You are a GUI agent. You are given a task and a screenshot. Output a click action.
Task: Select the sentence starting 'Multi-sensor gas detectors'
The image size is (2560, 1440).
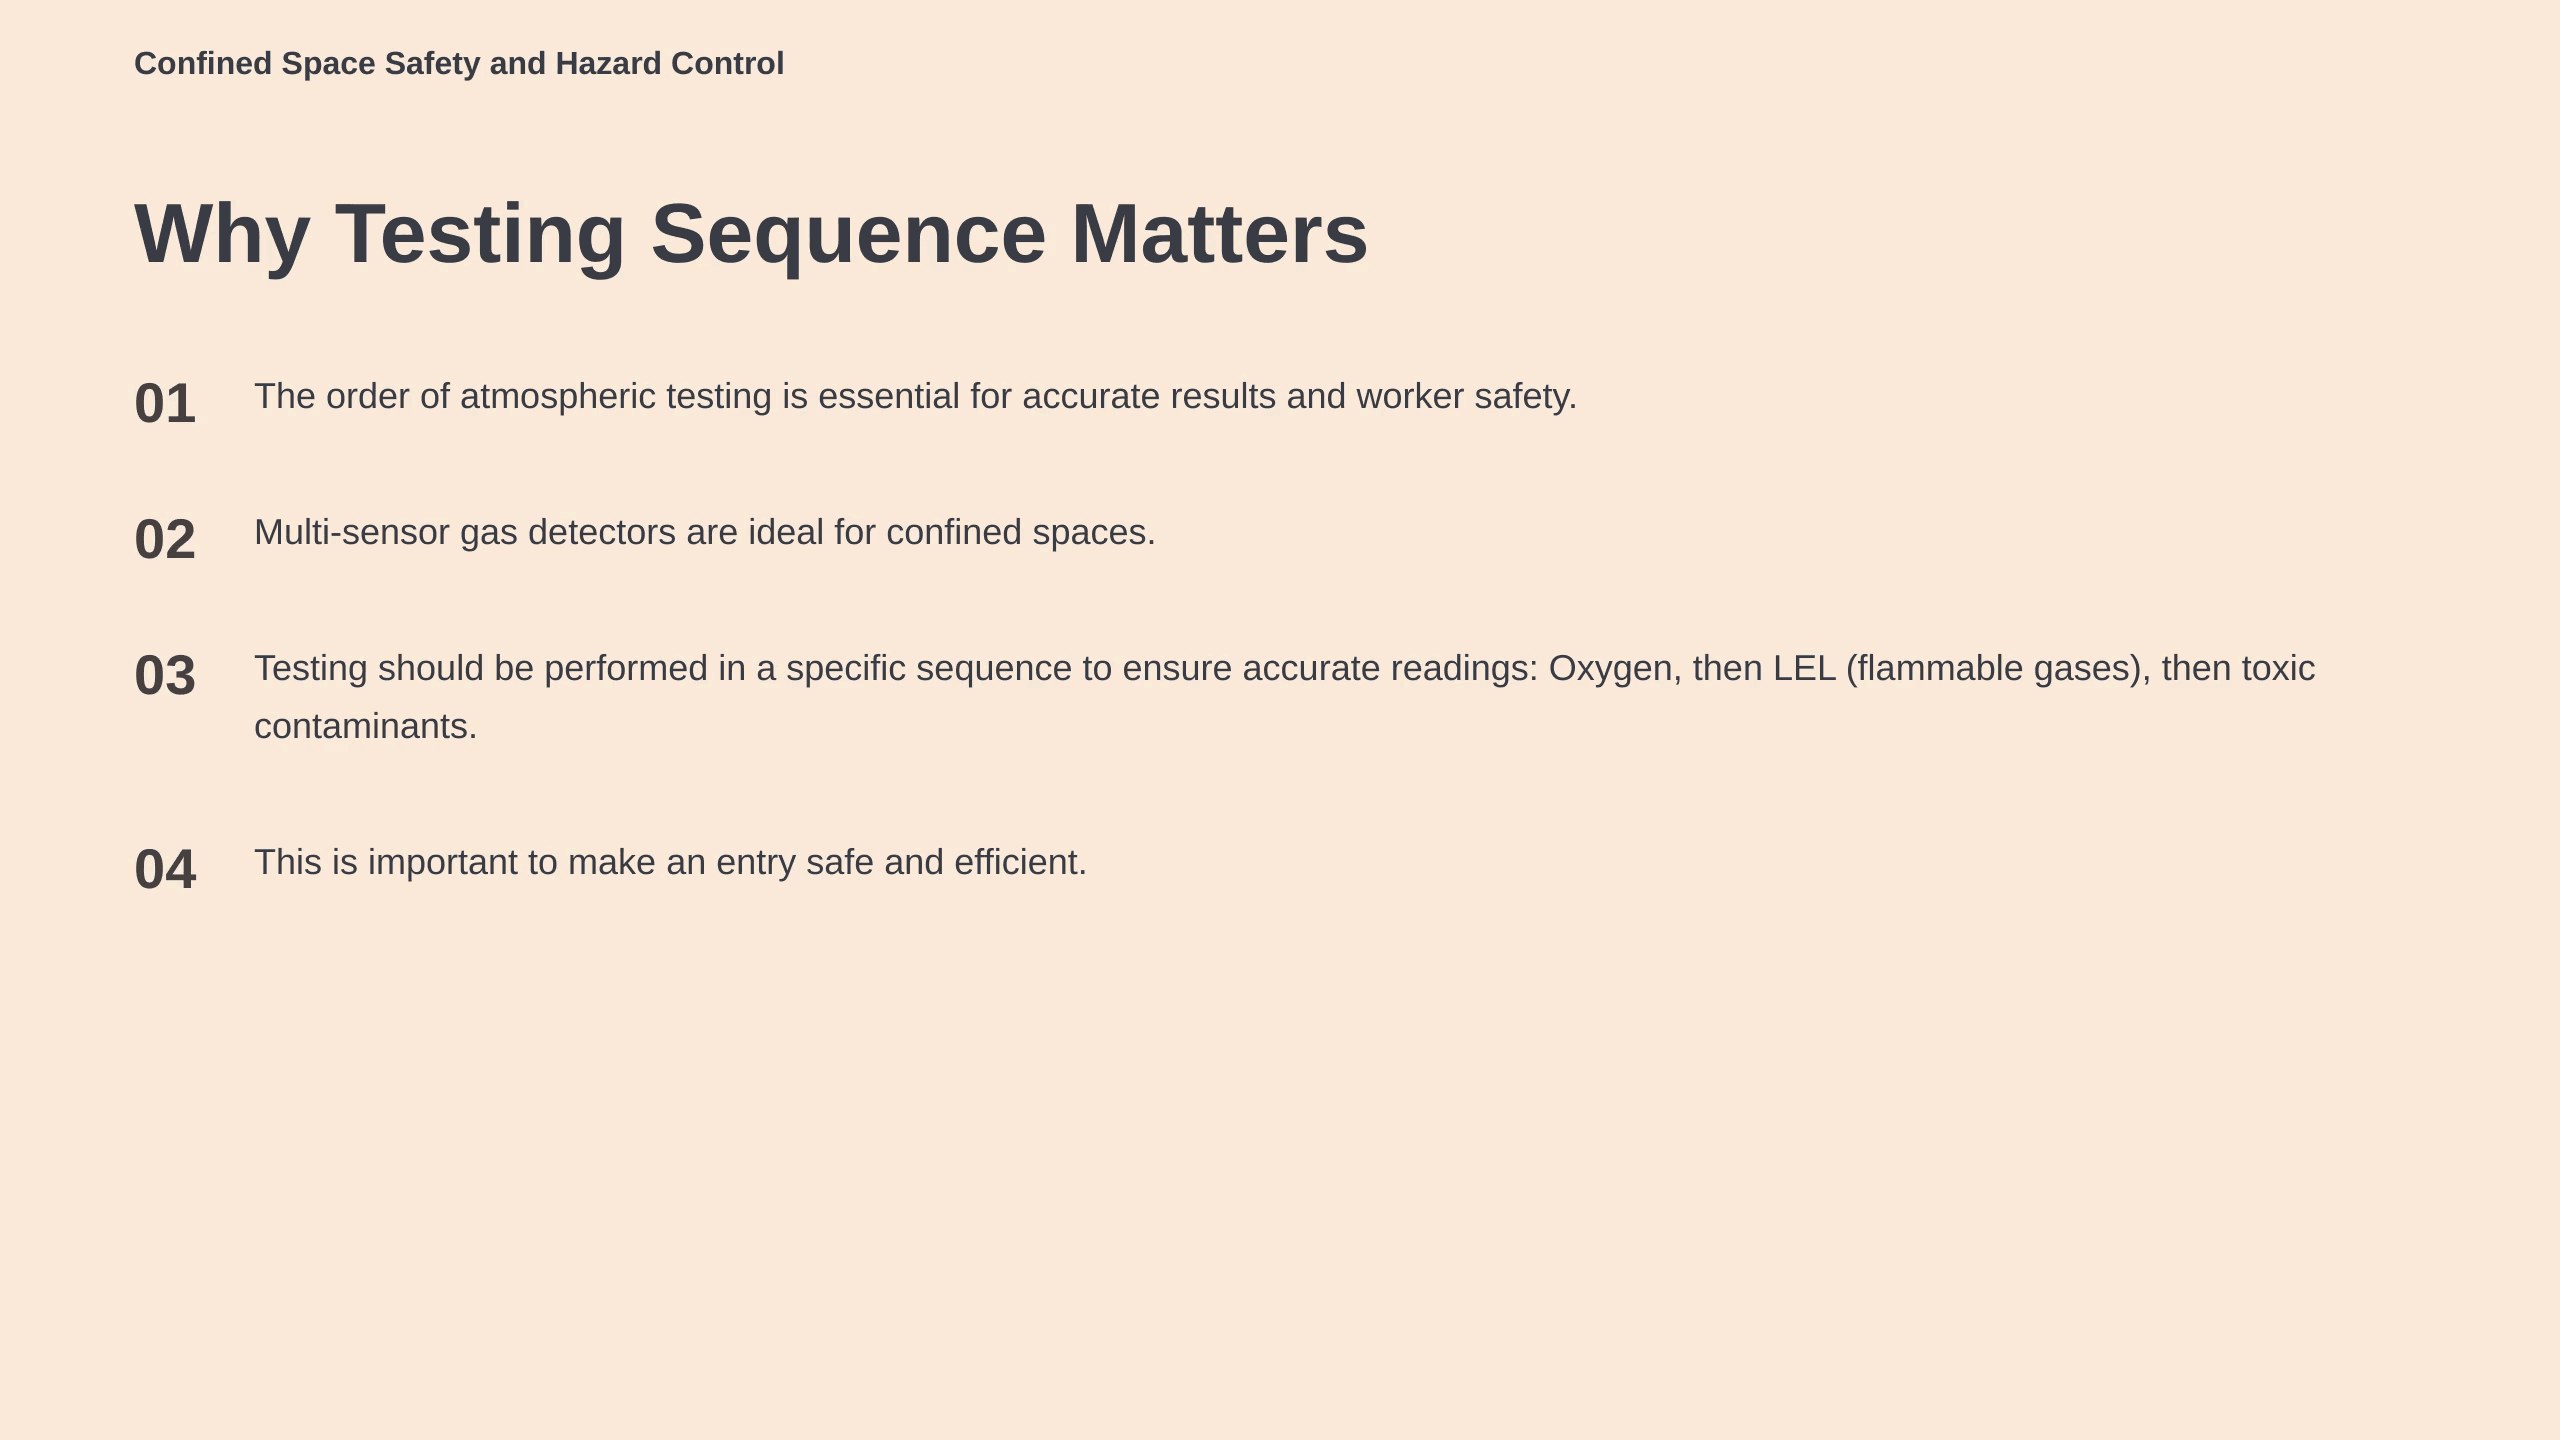tap(705, 533)
